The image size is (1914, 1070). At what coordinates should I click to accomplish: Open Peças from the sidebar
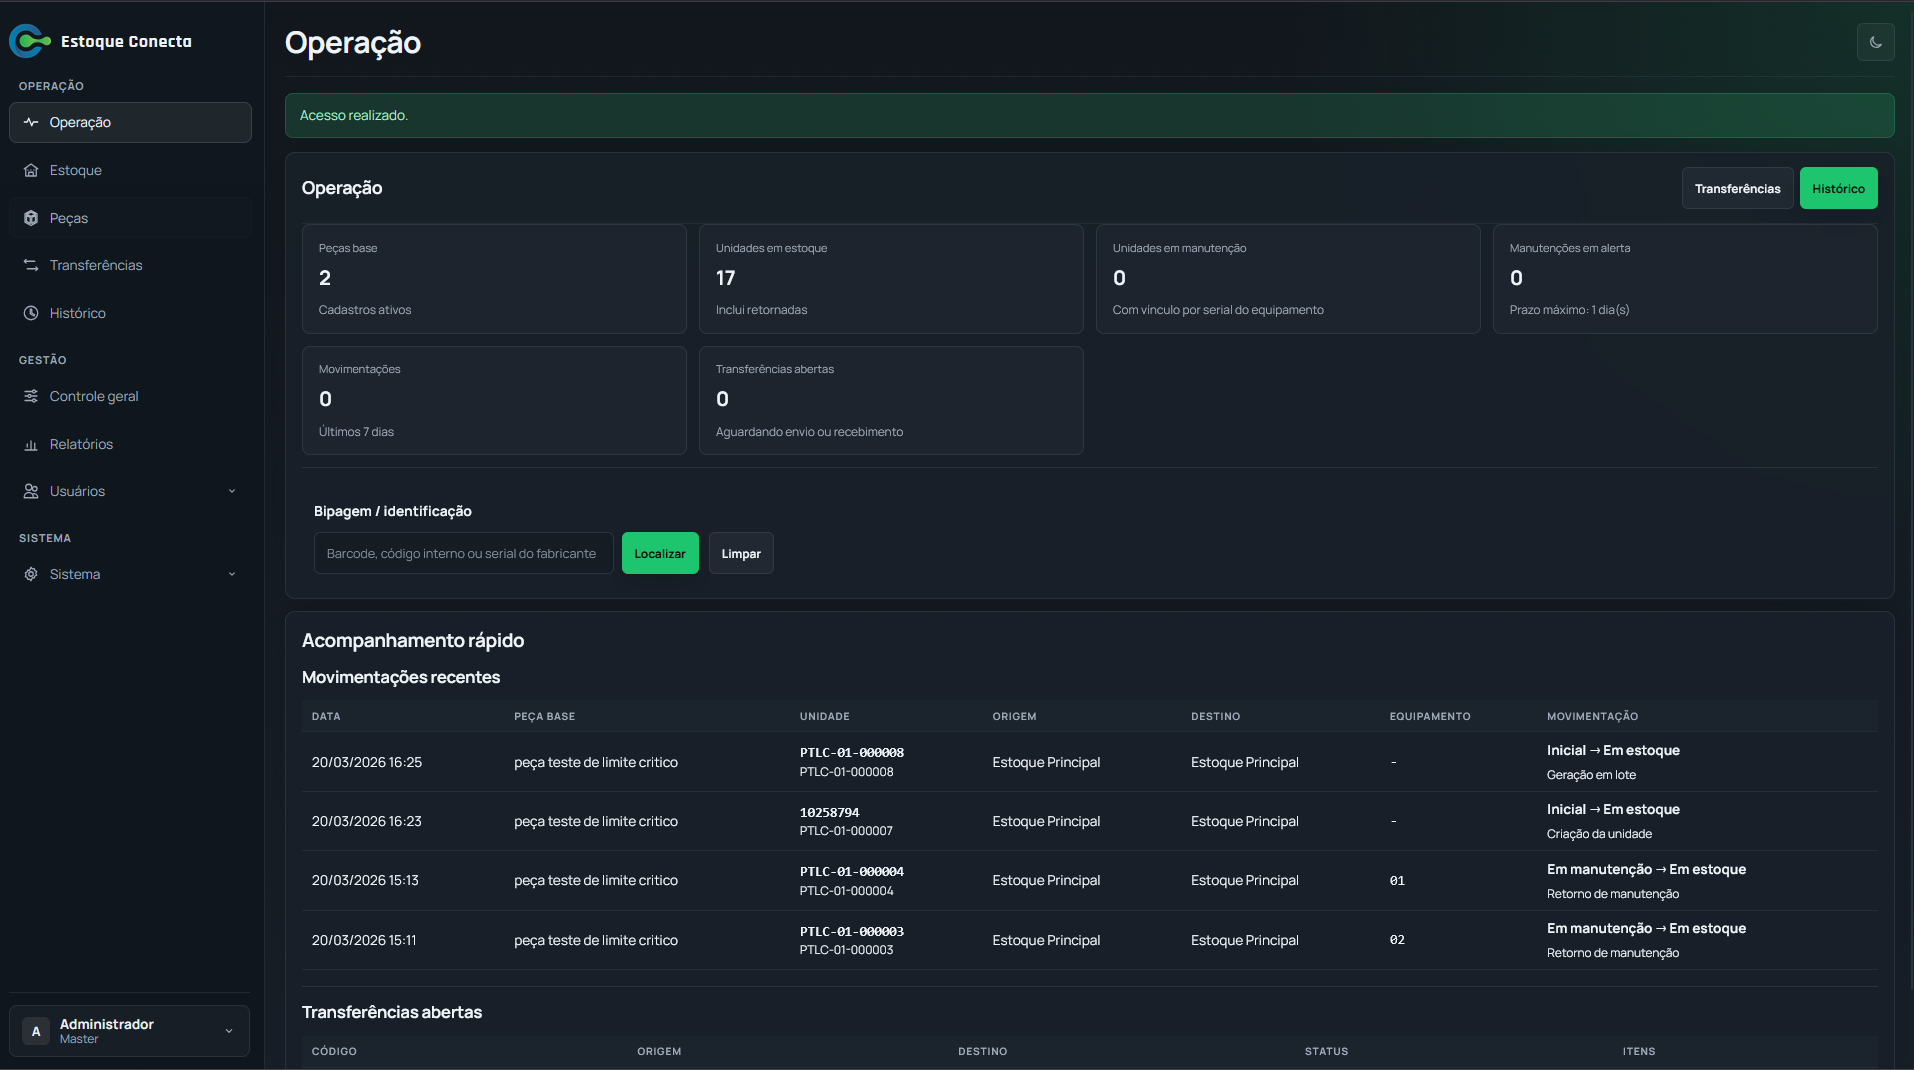pyautogui.click(x=130, y=218)
